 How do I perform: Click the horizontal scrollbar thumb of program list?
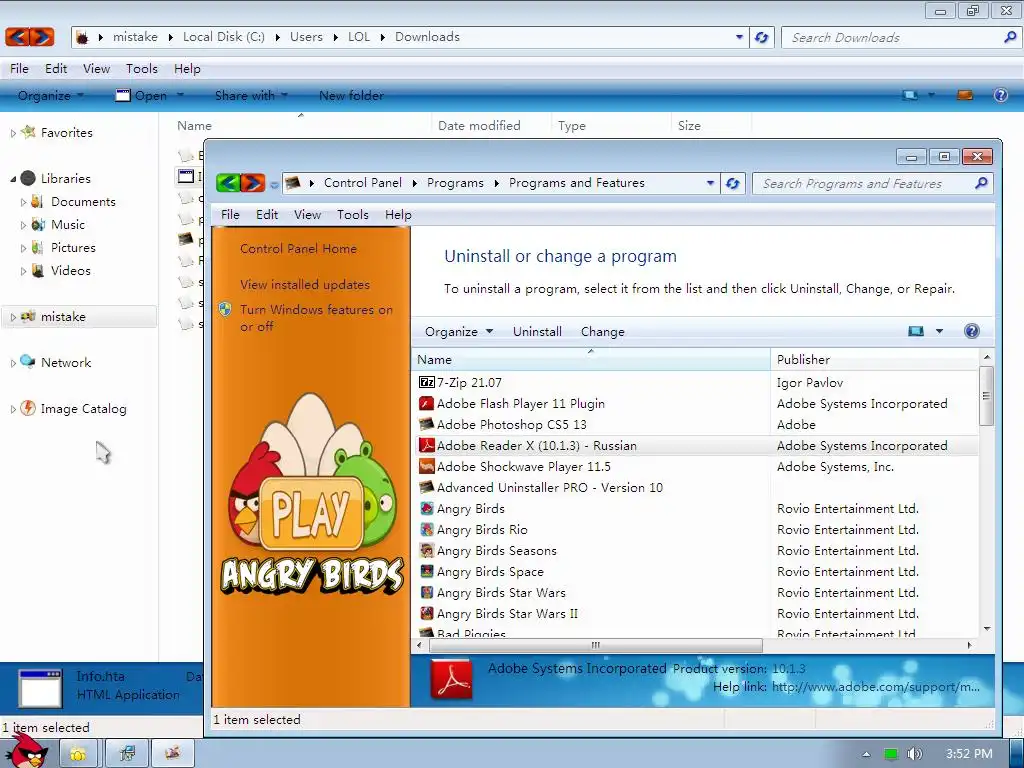[x=596, y=645]
